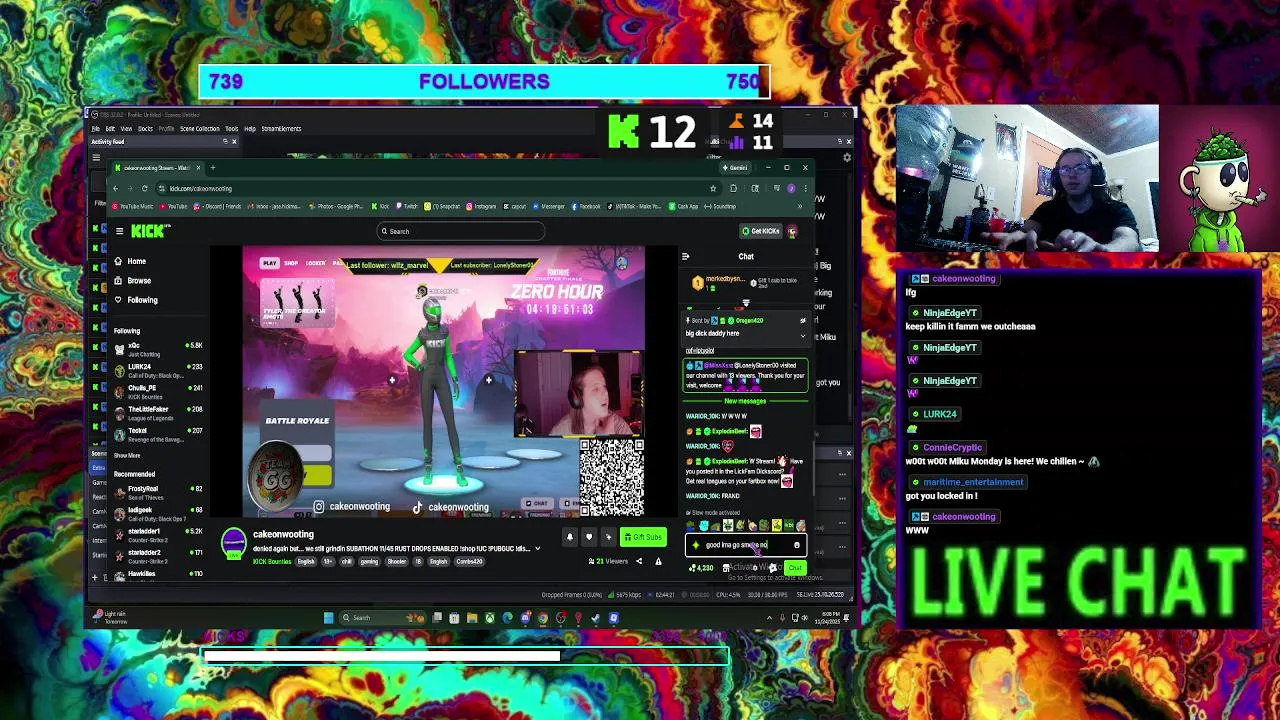Screen dimensions: 1280x720
Task: Open OBS Docks menu
Action: (145, 129)
